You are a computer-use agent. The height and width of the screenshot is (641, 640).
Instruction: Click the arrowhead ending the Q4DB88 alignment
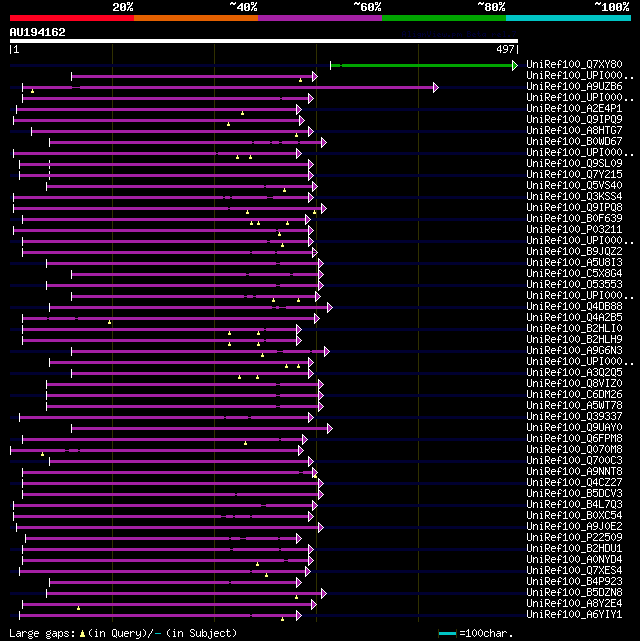coord(330,307)
